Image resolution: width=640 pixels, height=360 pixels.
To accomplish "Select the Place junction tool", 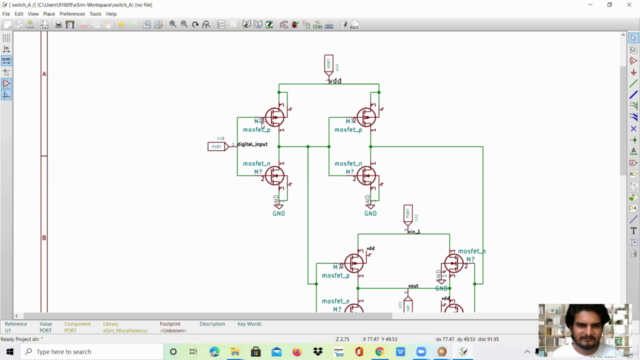I will (x=633, y=140).
